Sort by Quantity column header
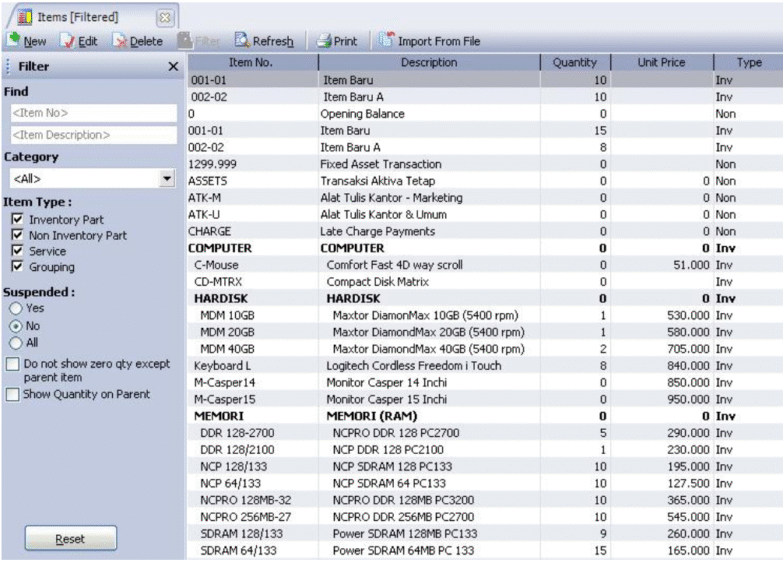The image size is (783, 563). (x=574, y=62)
